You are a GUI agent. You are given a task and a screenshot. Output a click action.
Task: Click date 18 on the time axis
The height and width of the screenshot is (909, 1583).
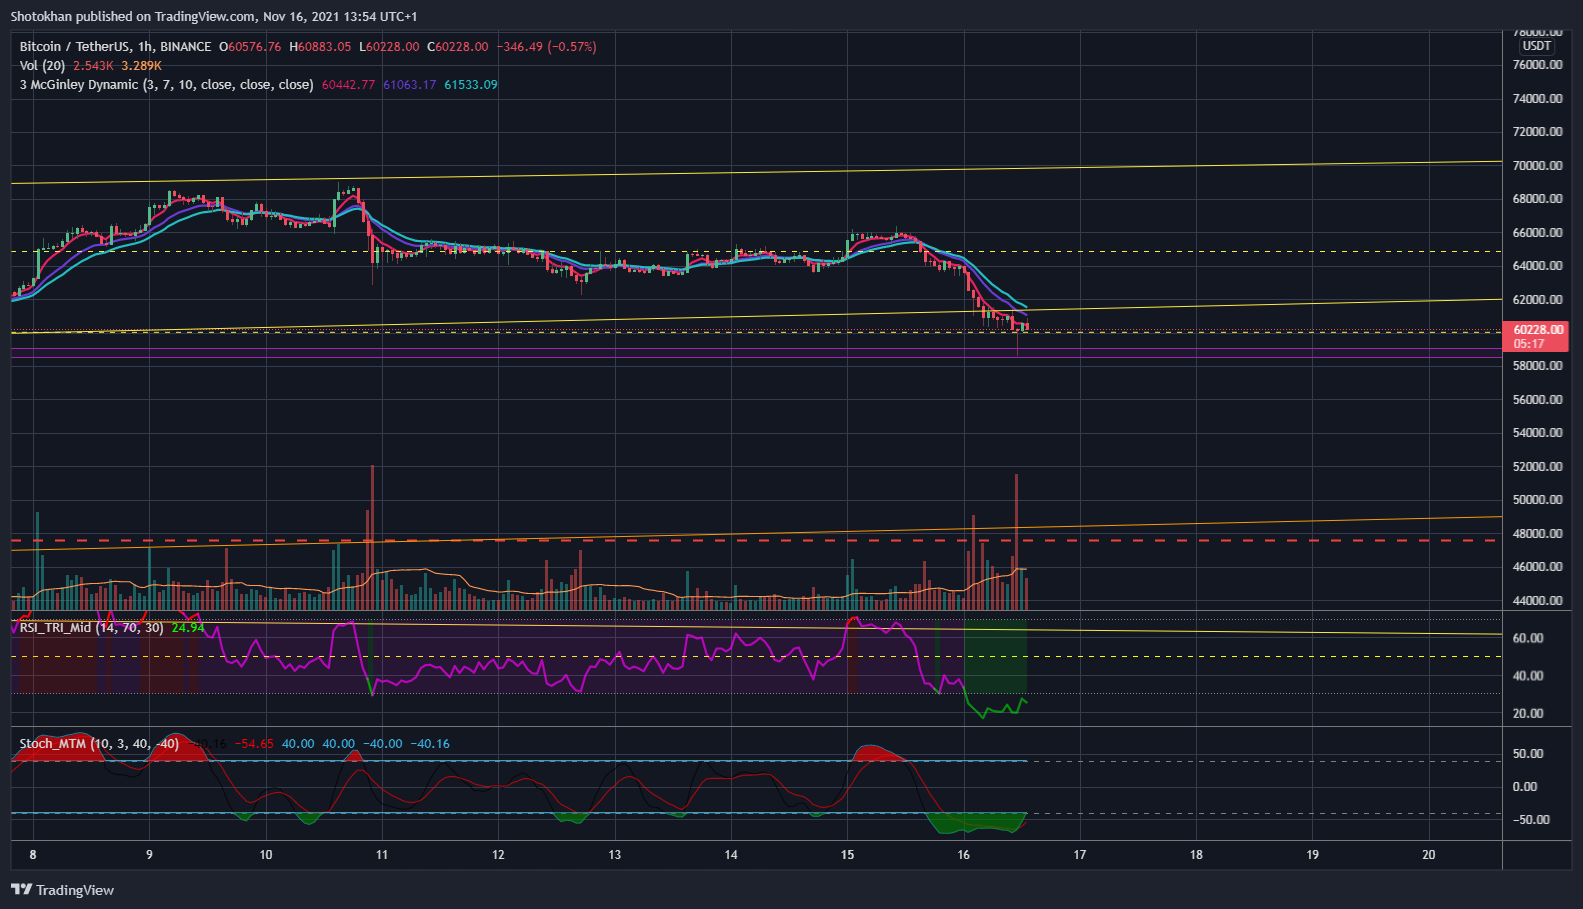(1196, 855)
